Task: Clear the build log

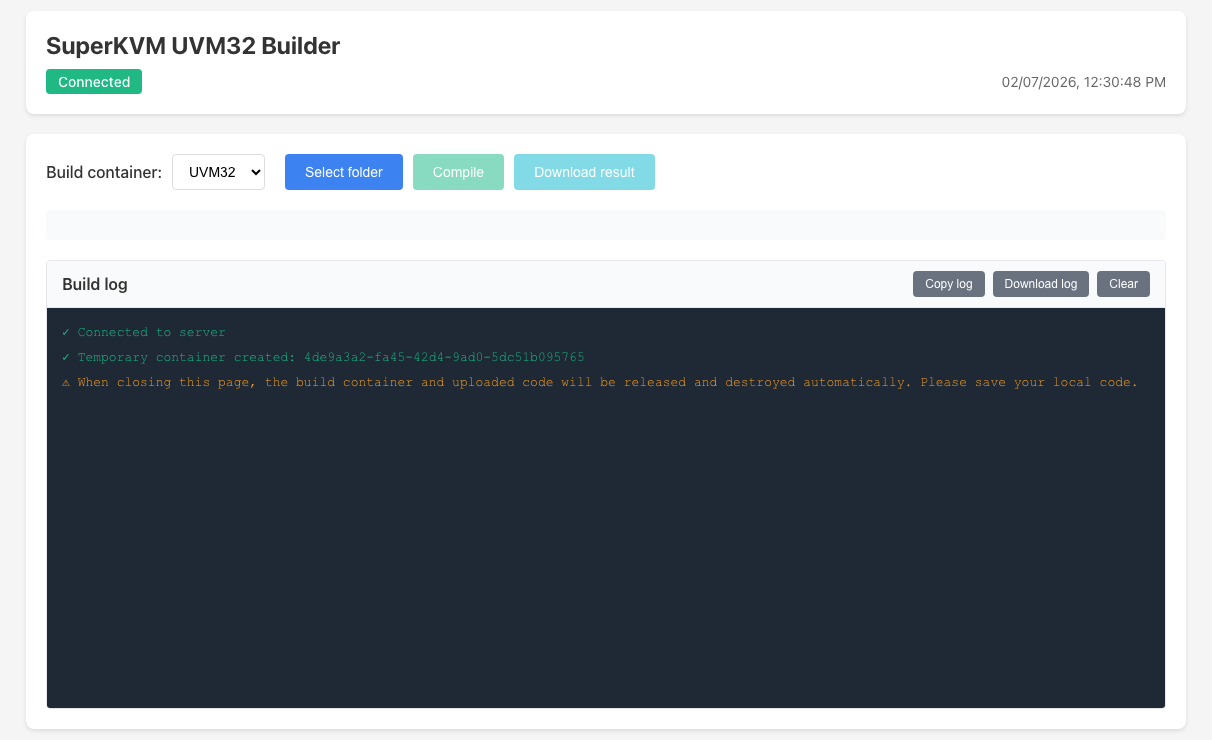Action: [x=1123, y=284]
